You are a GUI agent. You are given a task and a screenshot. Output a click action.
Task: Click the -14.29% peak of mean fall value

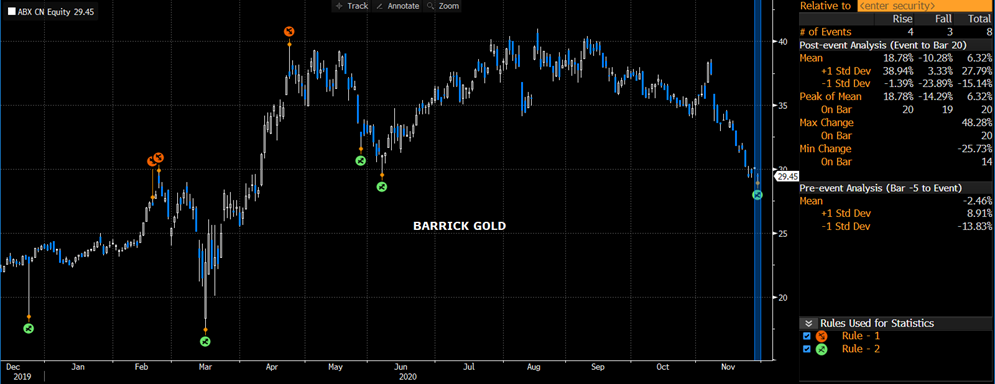coord(936,96)
